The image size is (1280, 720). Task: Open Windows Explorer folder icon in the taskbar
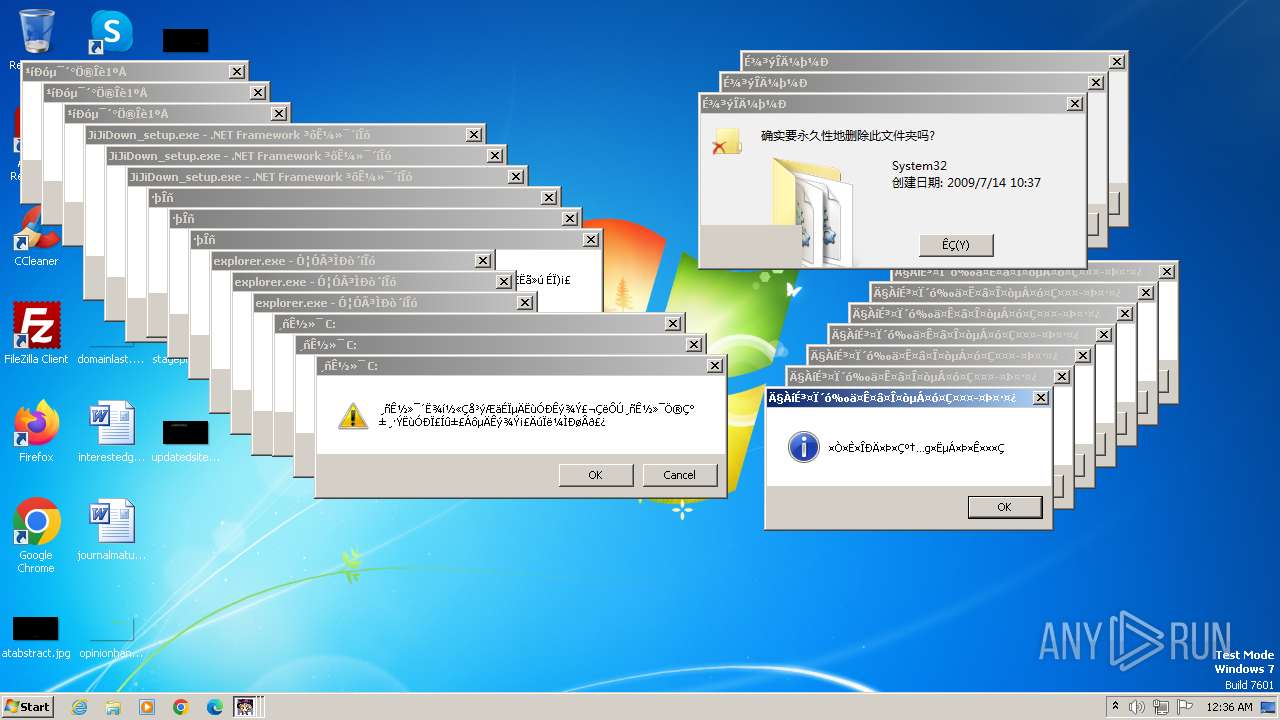point(113,707)
